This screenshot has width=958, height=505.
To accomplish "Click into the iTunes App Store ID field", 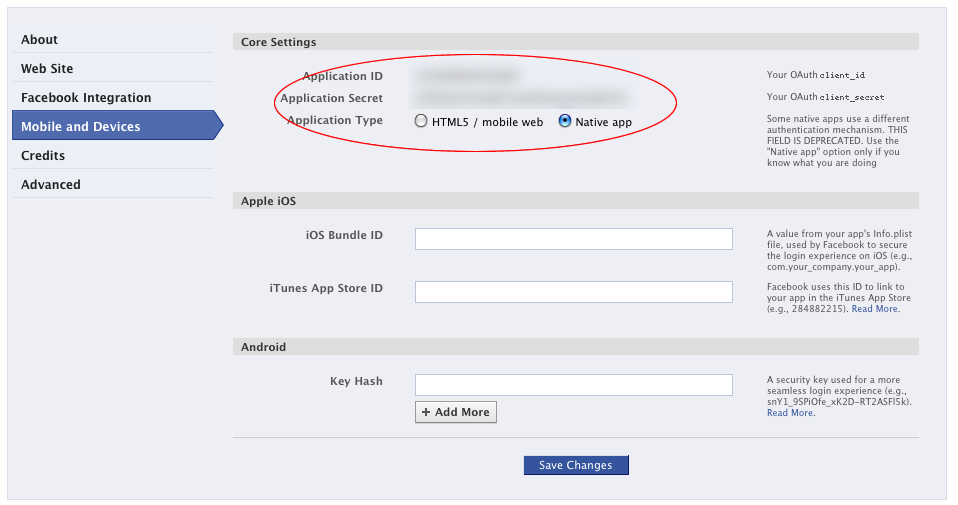I will coord(573,292).
